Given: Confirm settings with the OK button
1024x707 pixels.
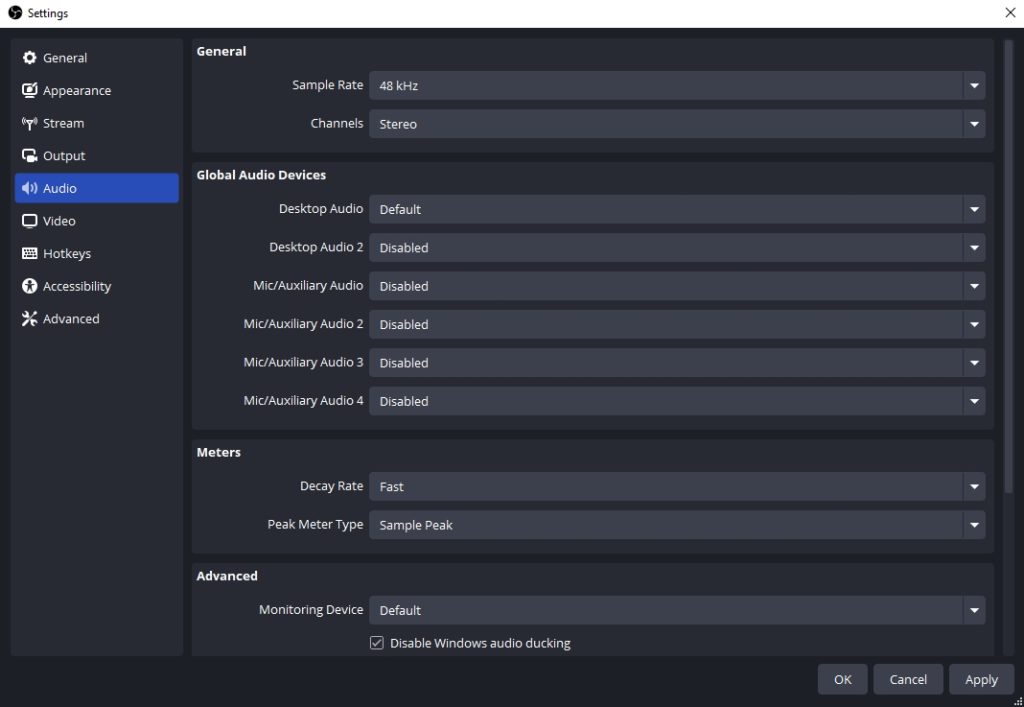Looking at the screenshot, I should point(842,679).
